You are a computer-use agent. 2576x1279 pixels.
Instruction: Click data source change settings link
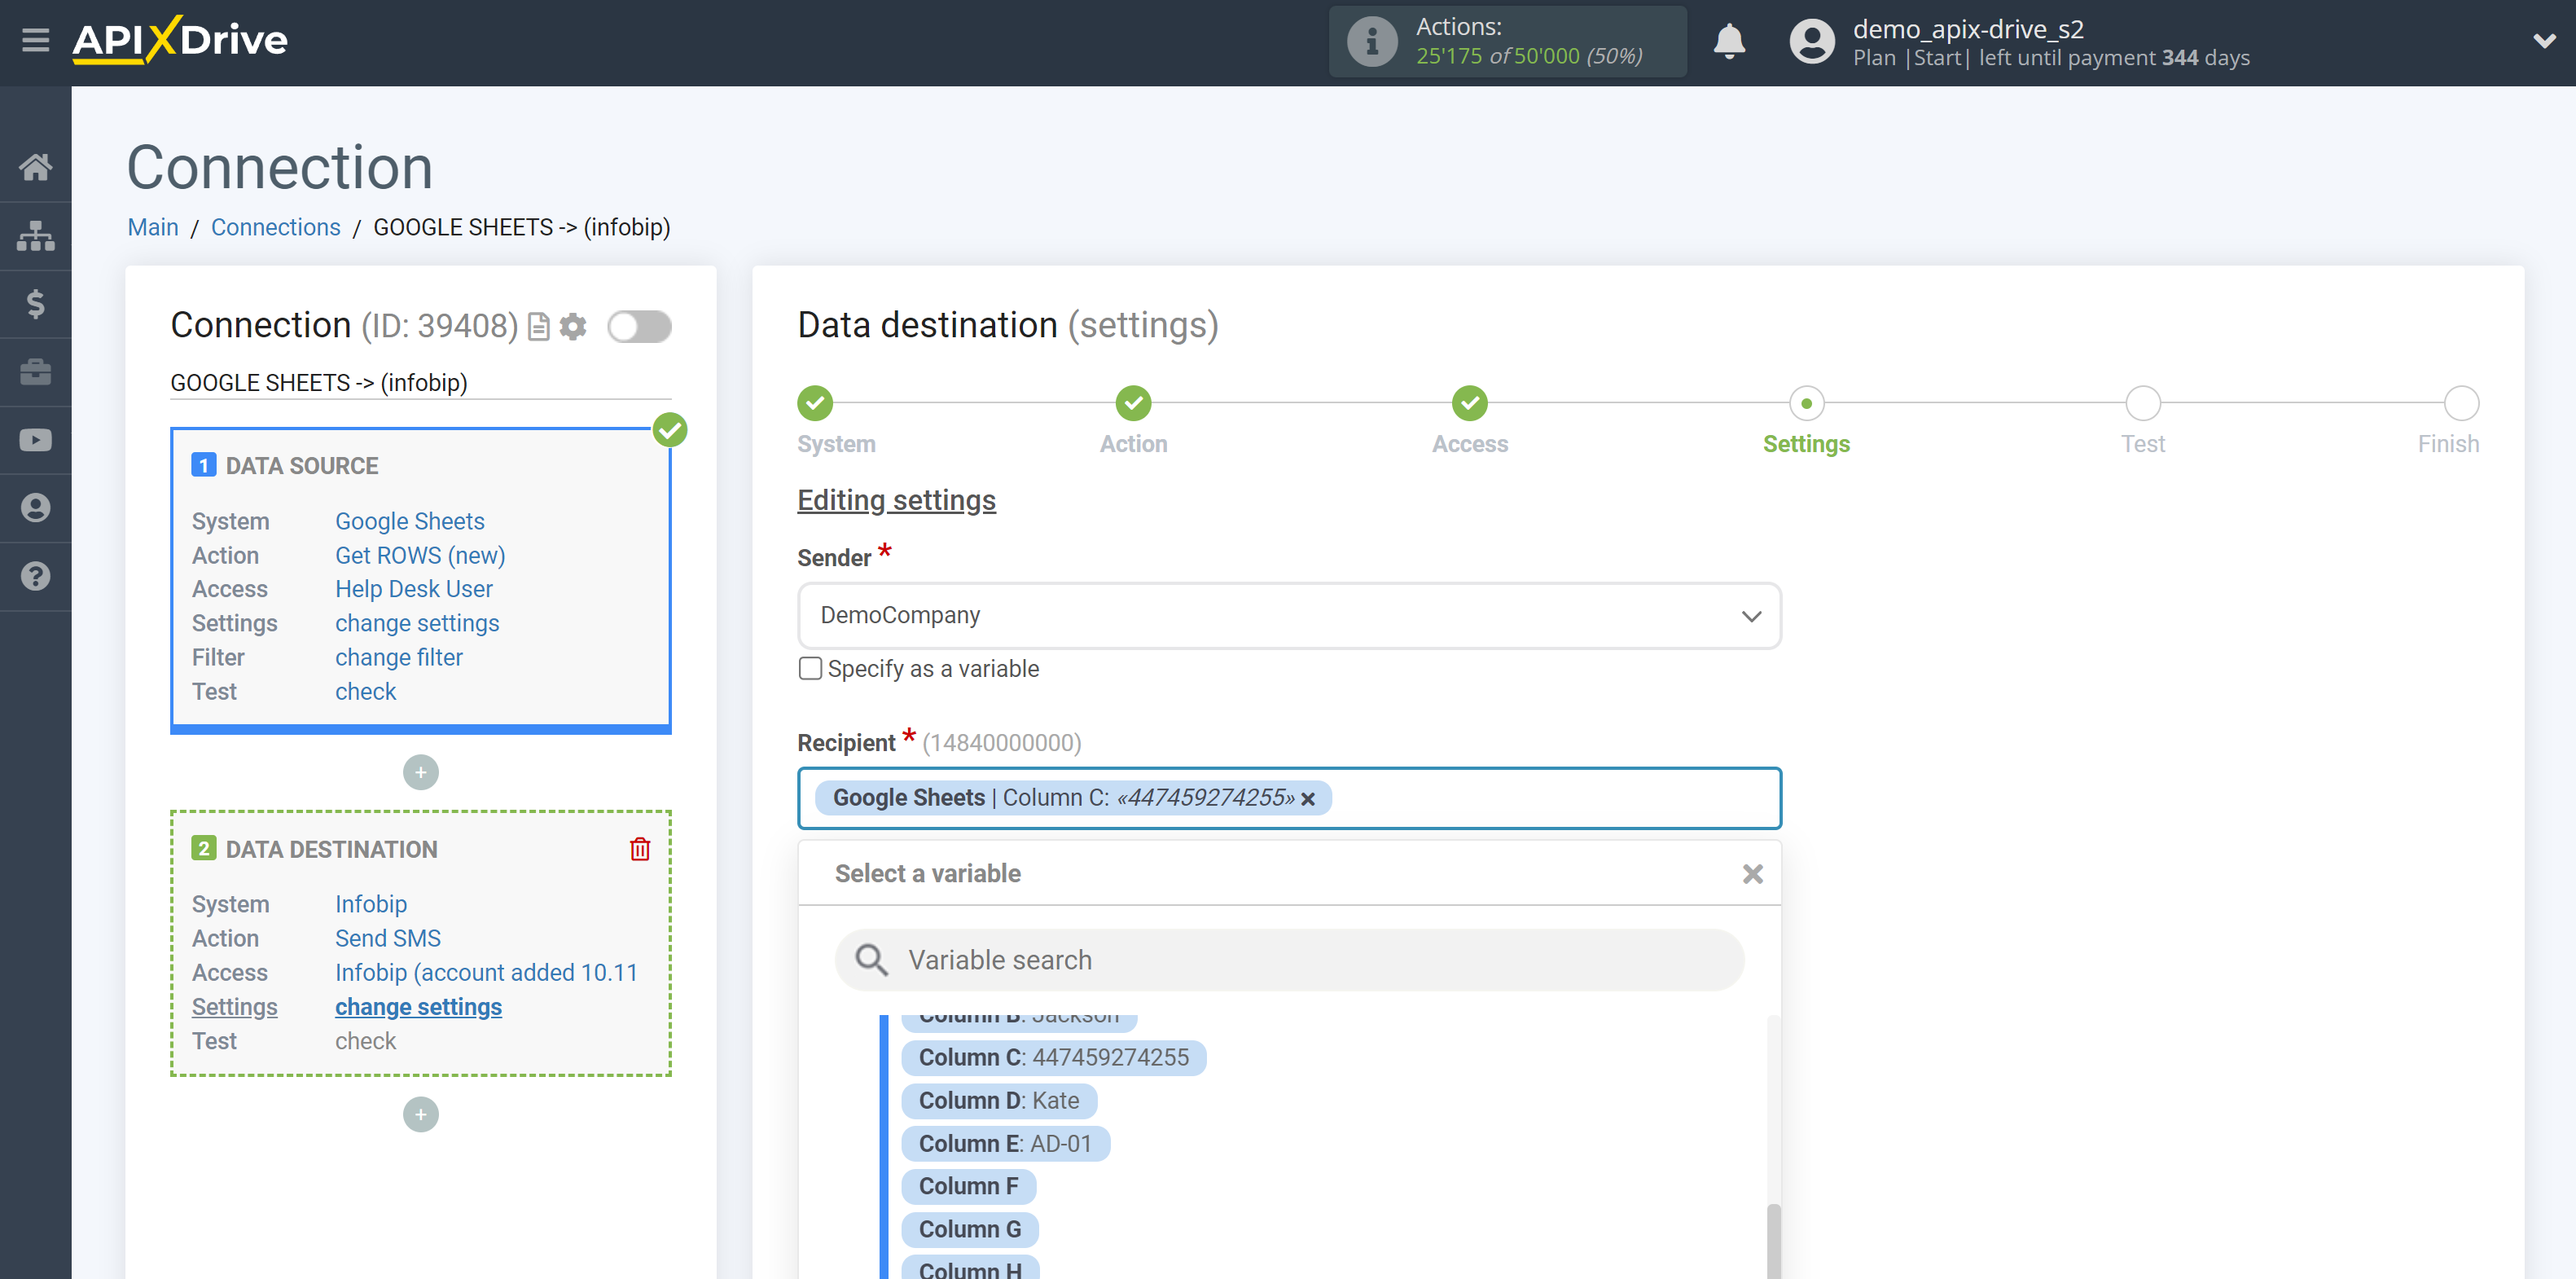[x=417, y=623]
